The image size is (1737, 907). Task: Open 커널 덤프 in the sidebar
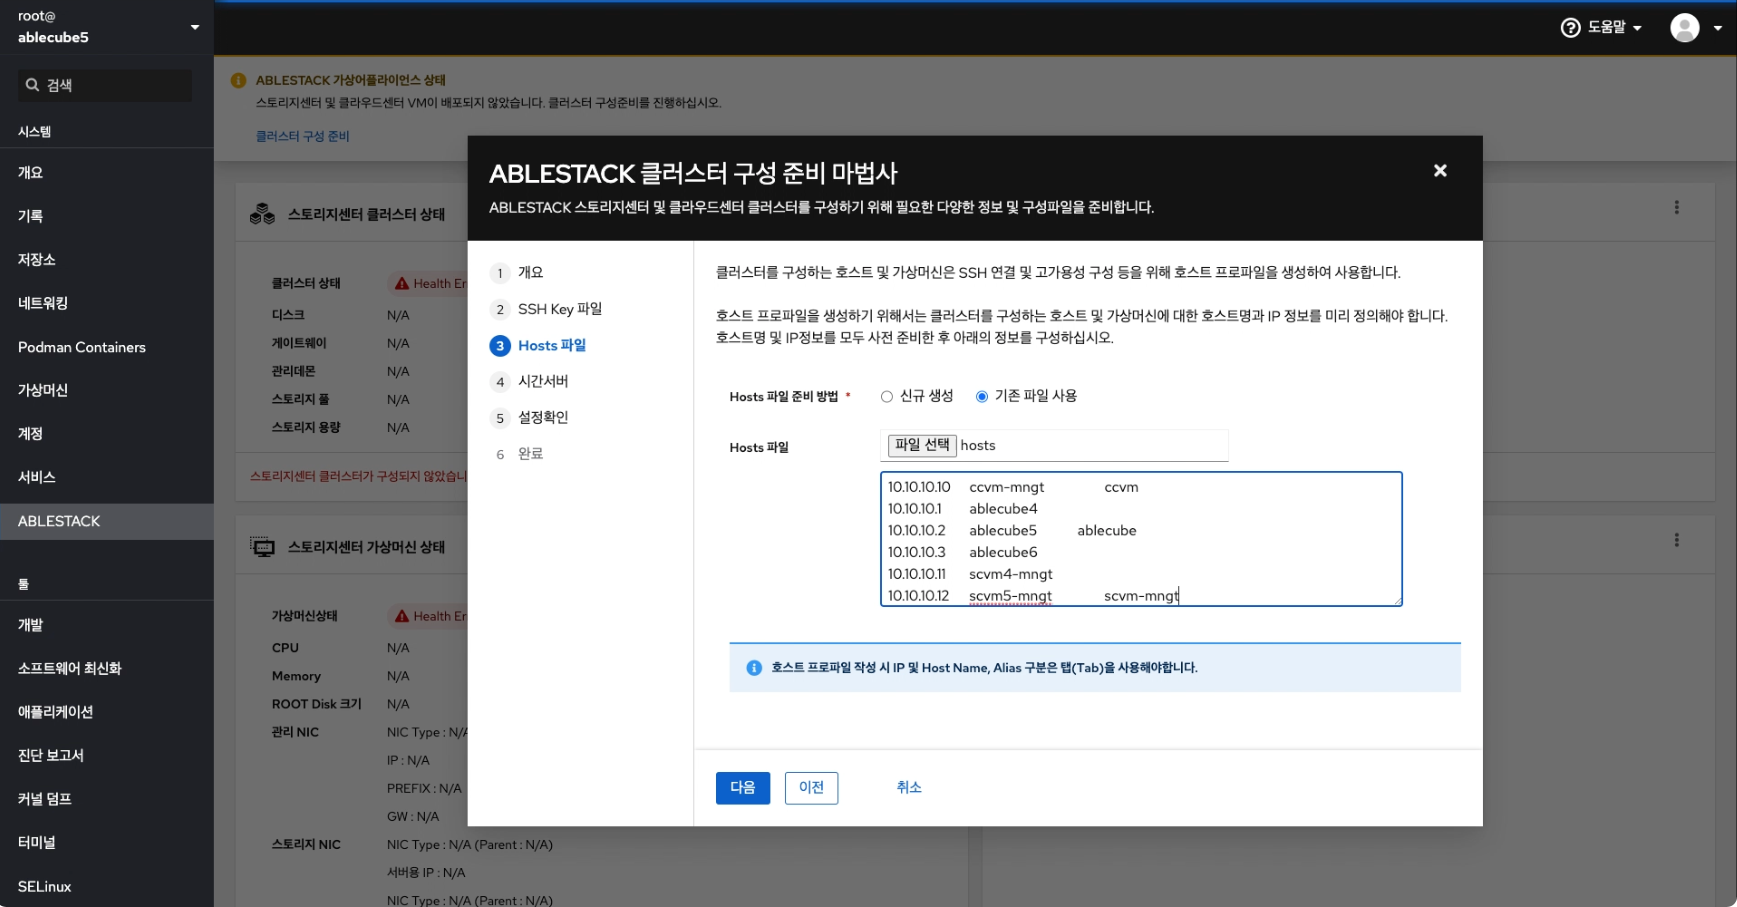point(107,799)
